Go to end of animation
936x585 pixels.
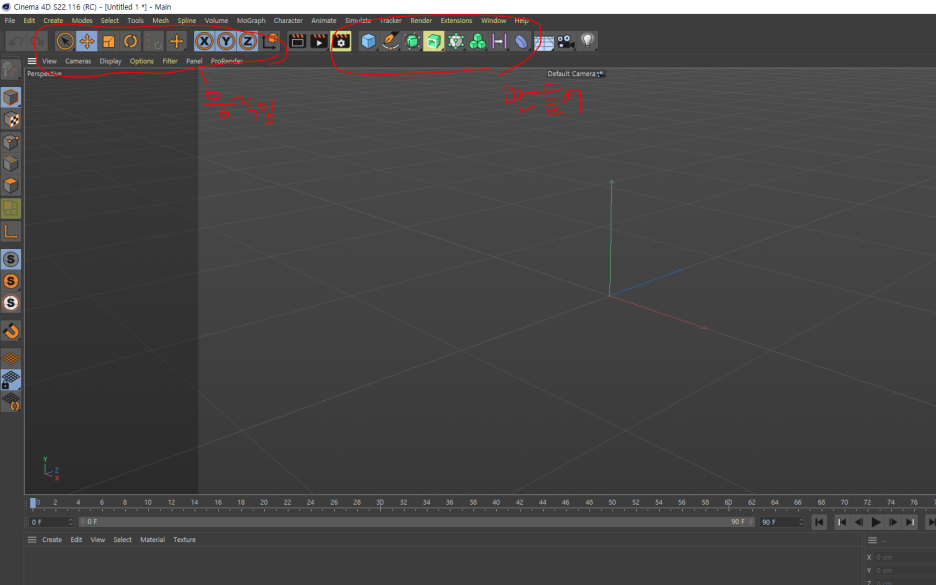pyautogui.click(x=931, y=522)
